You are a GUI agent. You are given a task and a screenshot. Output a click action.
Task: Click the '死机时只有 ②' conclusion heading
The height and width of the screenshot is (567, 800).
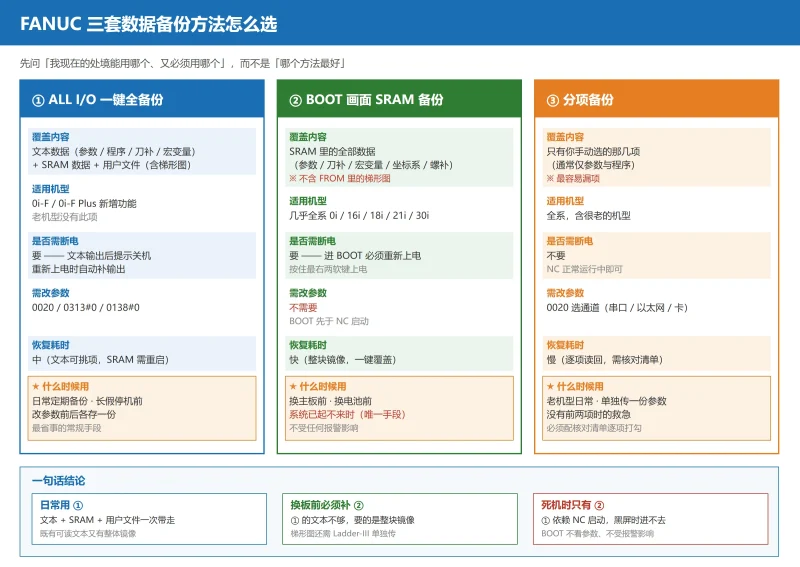click(573, 505)
